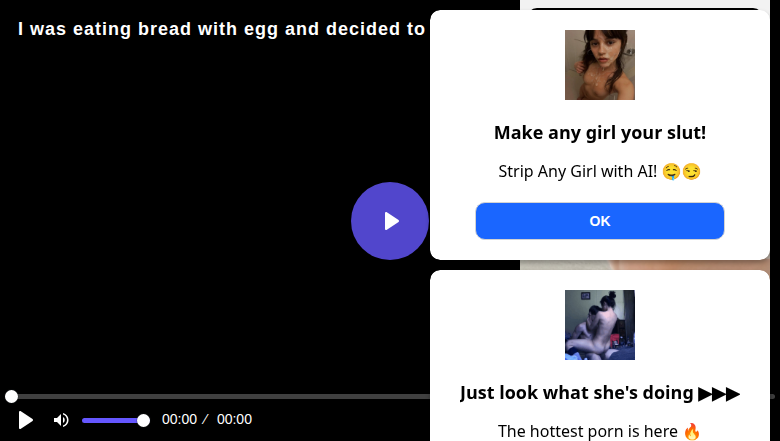This screenshot has height=441, width=780.
Task: Click the empty black video area
Action: tap(199, 199)
